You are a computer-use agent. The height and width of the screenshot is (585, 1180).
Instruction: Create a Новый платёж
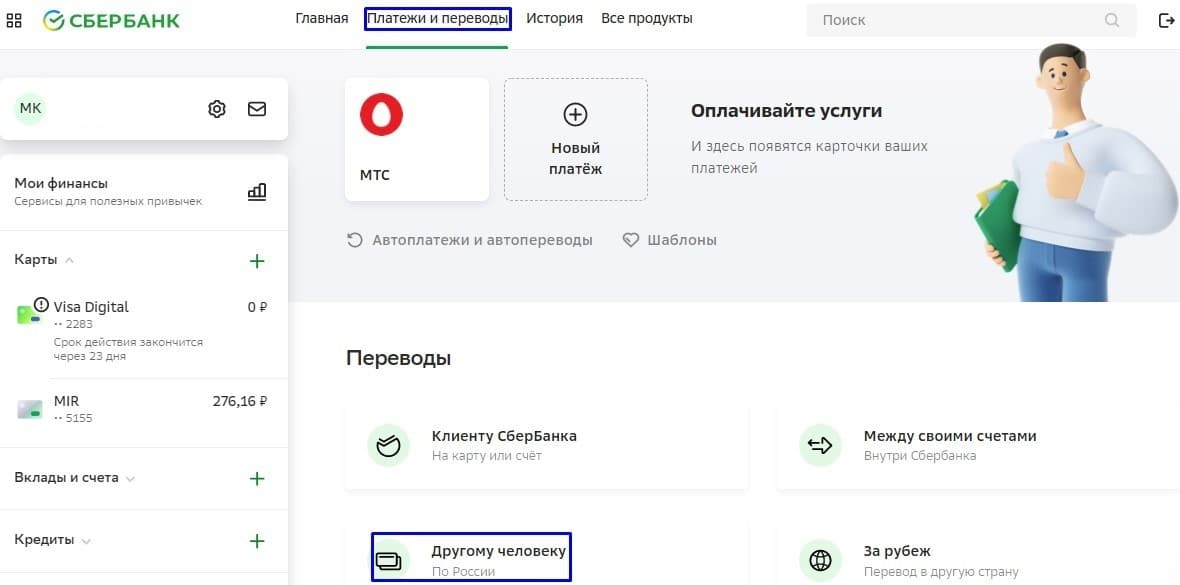(575, 139)
